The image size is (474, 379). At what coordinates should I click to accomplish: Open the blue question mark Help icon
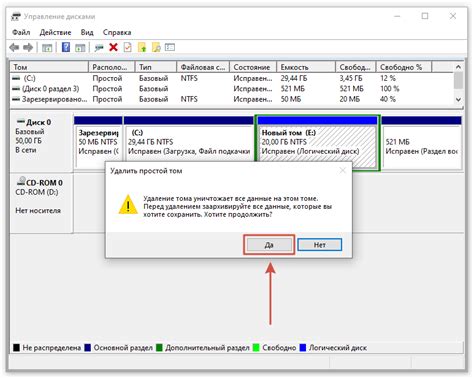tap(66, 47)
